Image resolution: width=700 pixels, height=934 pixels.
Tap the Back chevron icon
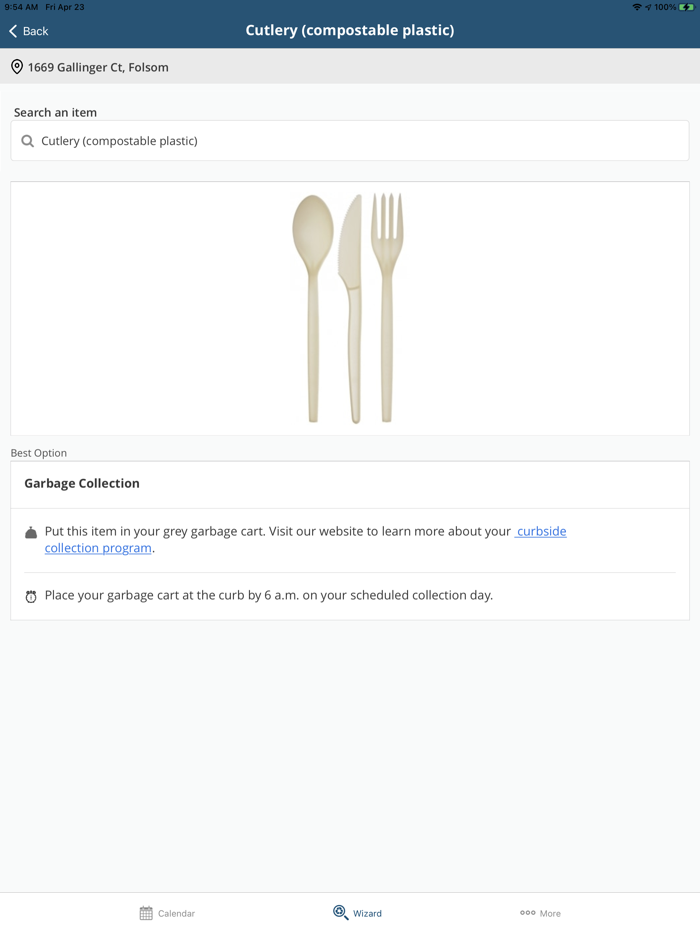click(13, 31)
